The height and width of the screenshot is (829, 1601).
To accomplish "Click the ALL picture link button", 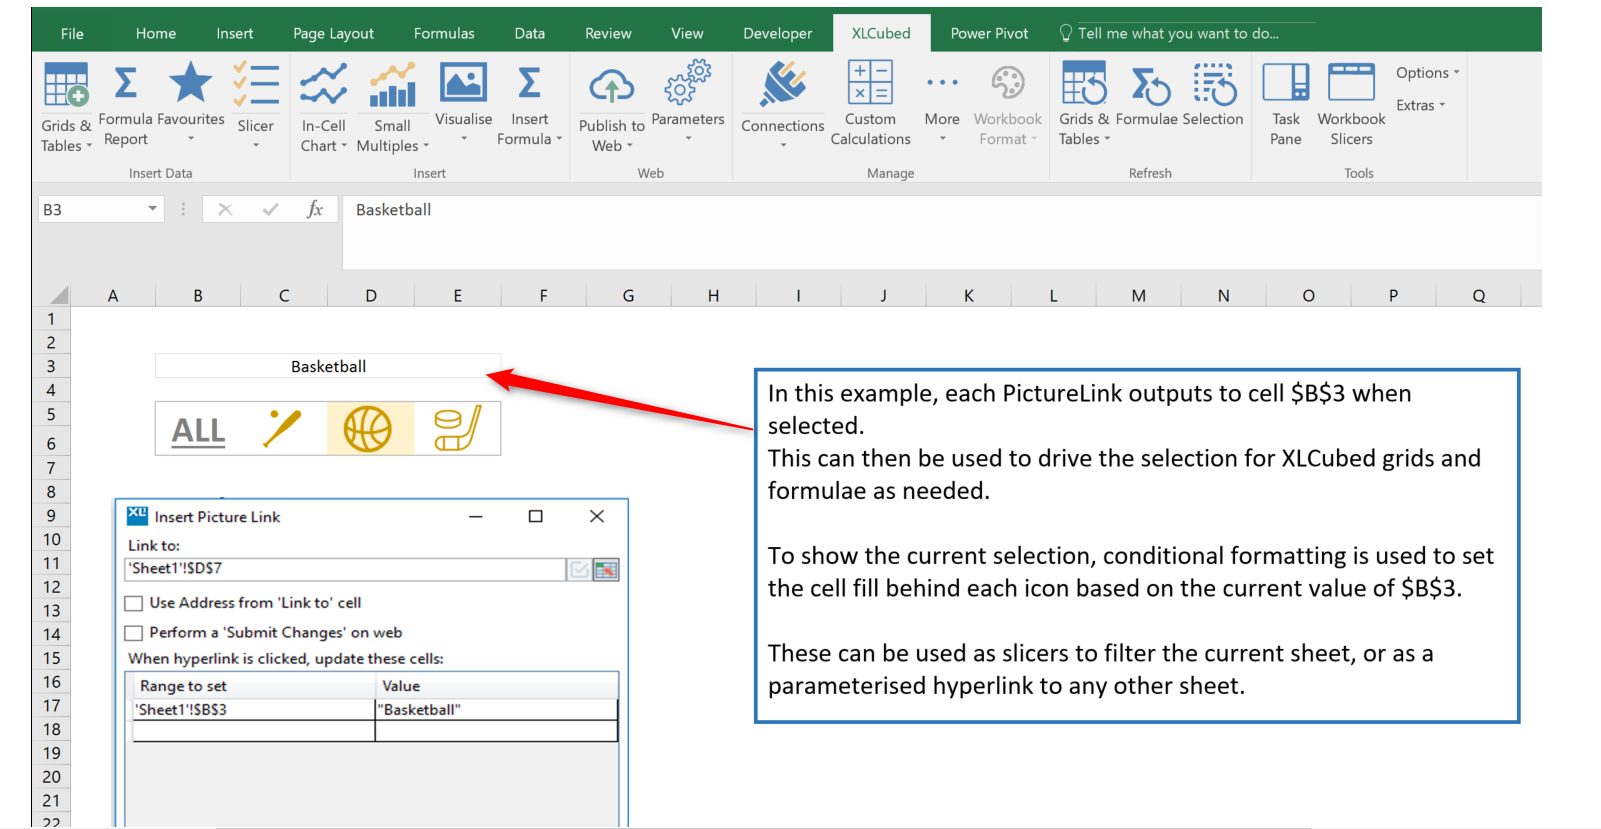I will (198, 430).
